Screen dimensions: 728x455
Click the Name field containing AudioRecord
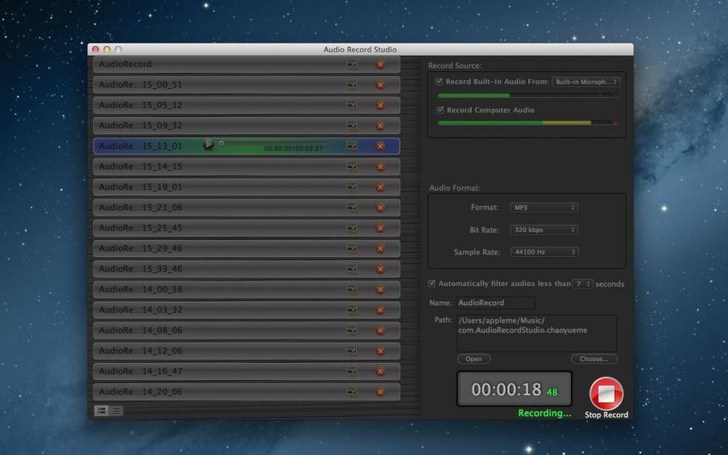click(494, 302)
